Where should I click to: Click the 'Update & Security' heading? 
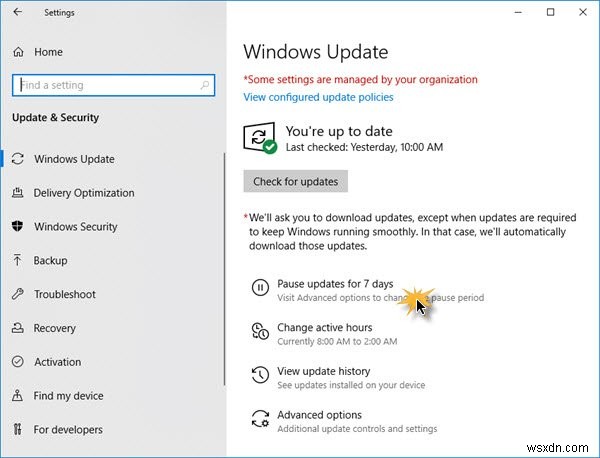point(55,117)
